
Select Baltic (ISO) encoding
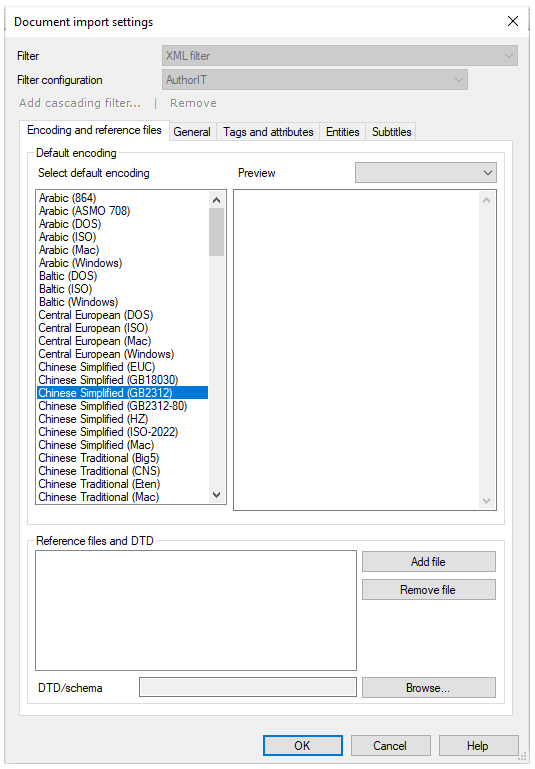pyautogui.click(x=123, y=289)
